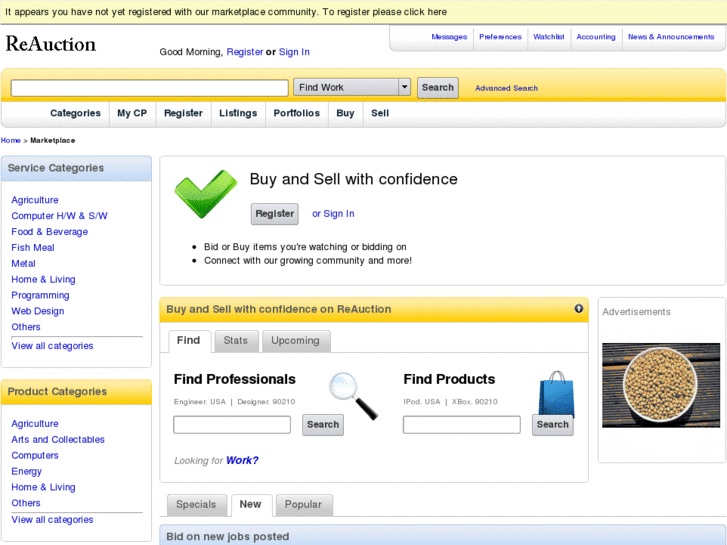Image resolution: width=727 pixels, height=545 pixels.
Task: Click the advertisement bowl image
Action: (660, 385)
